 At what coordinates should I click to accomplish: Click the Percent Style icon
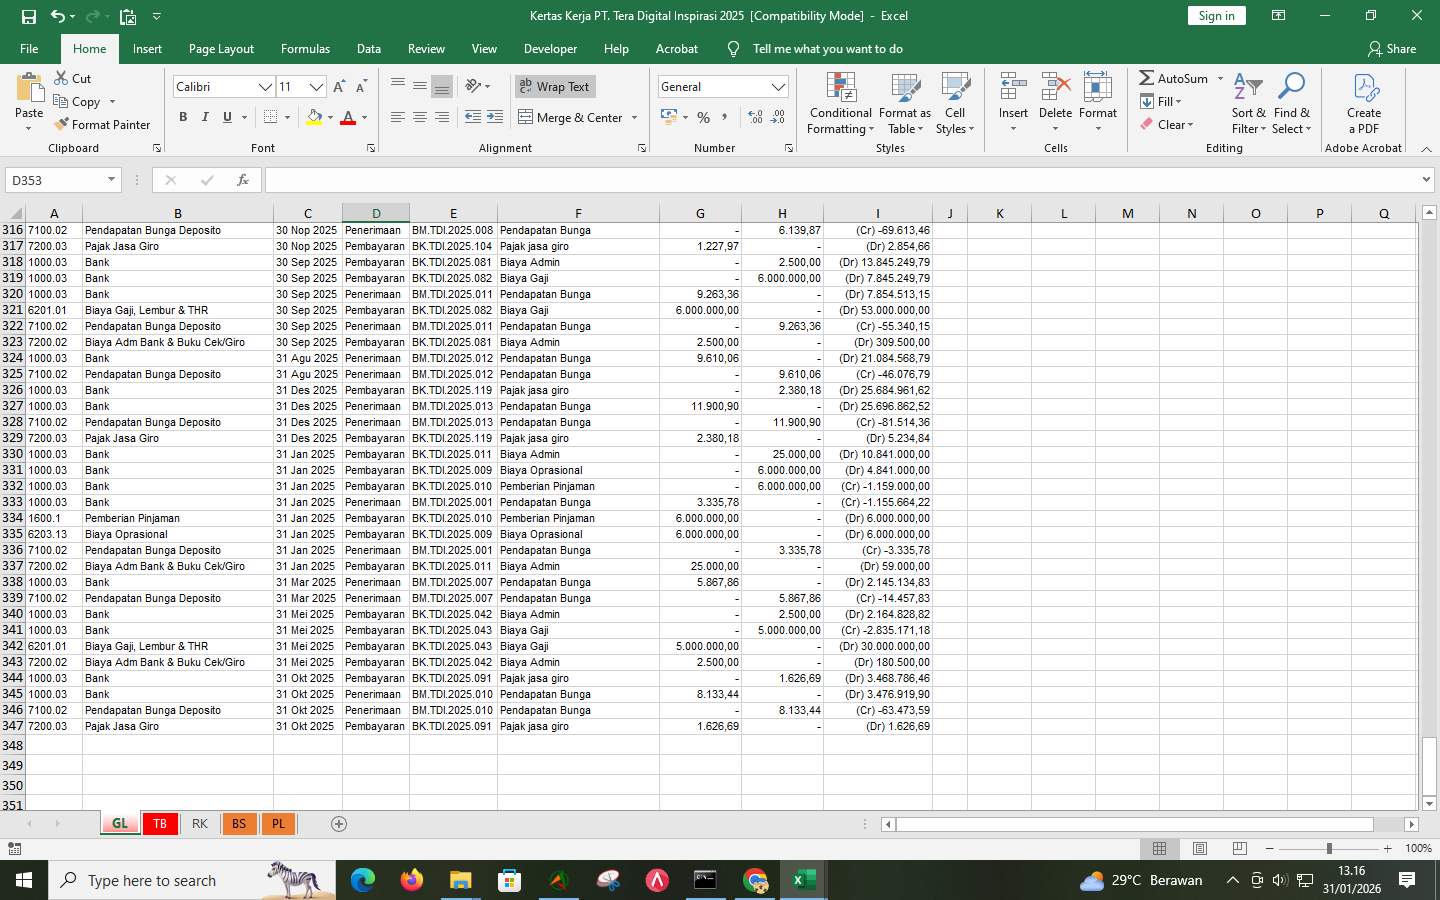coord(703,117)
